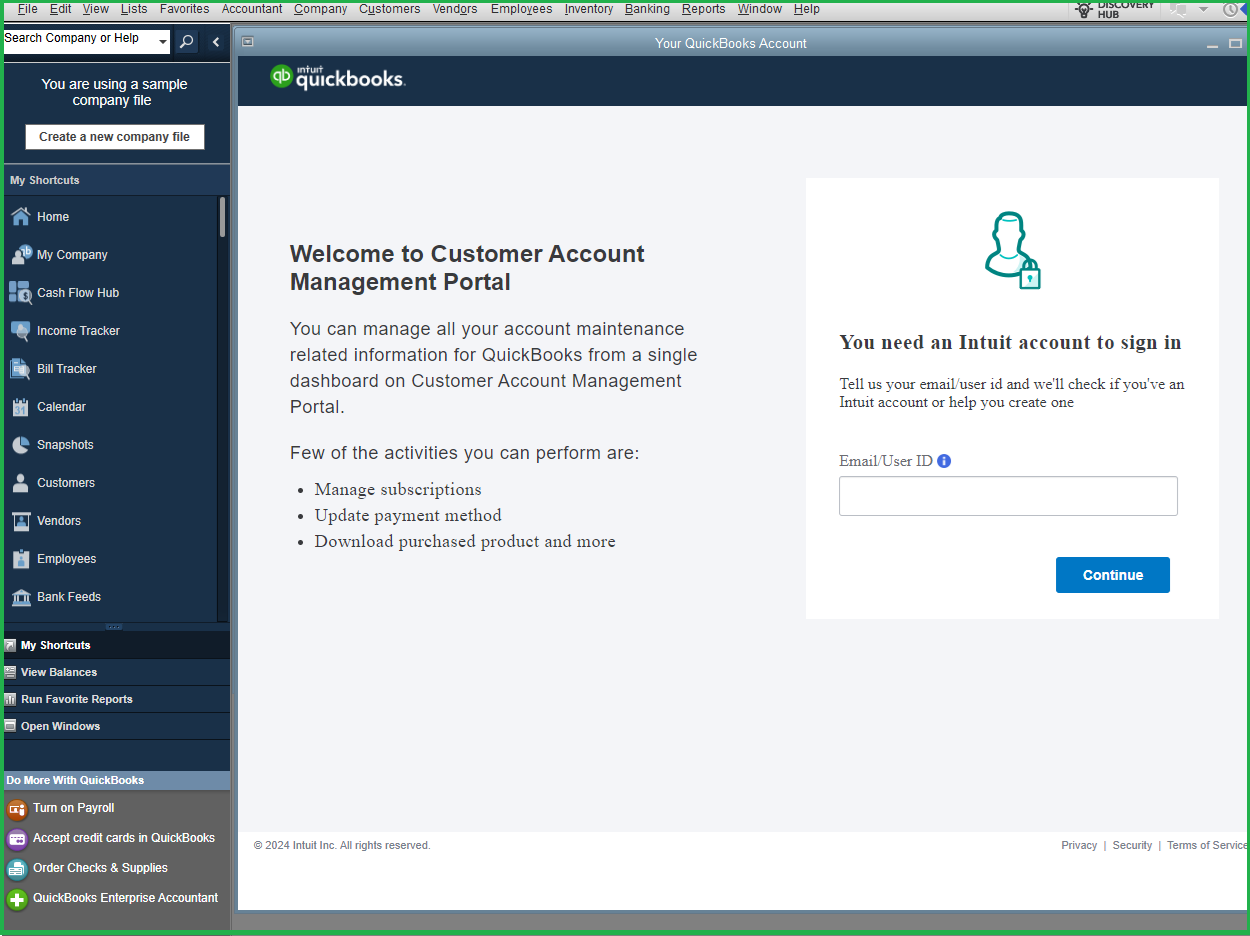
Task: Enable Payroll via Turn on Payroll
Action: pos(72,807)
